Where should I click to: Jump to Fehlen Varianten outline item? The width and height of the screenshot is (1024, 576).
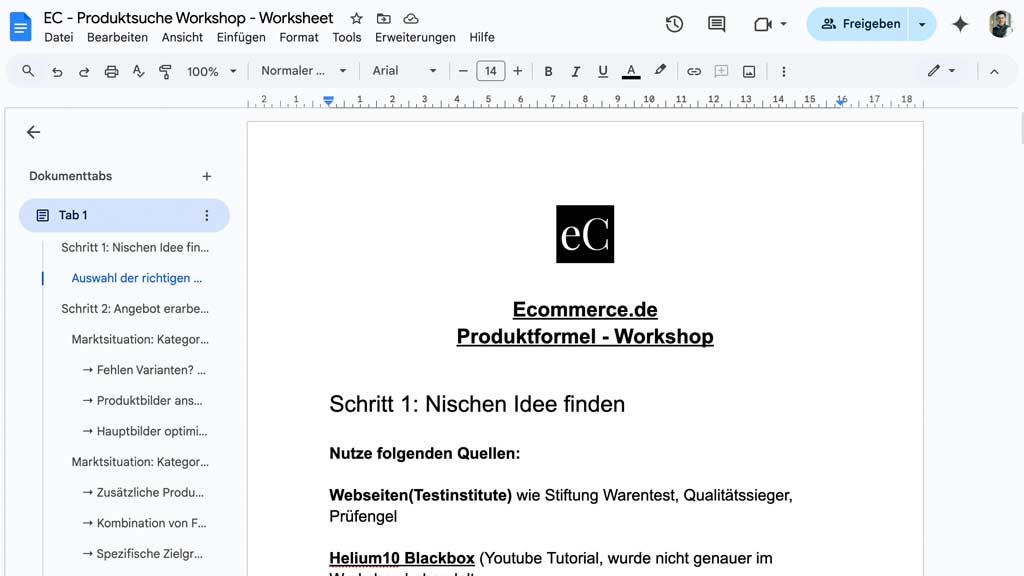pyautogui.click(x=144, y=370)
